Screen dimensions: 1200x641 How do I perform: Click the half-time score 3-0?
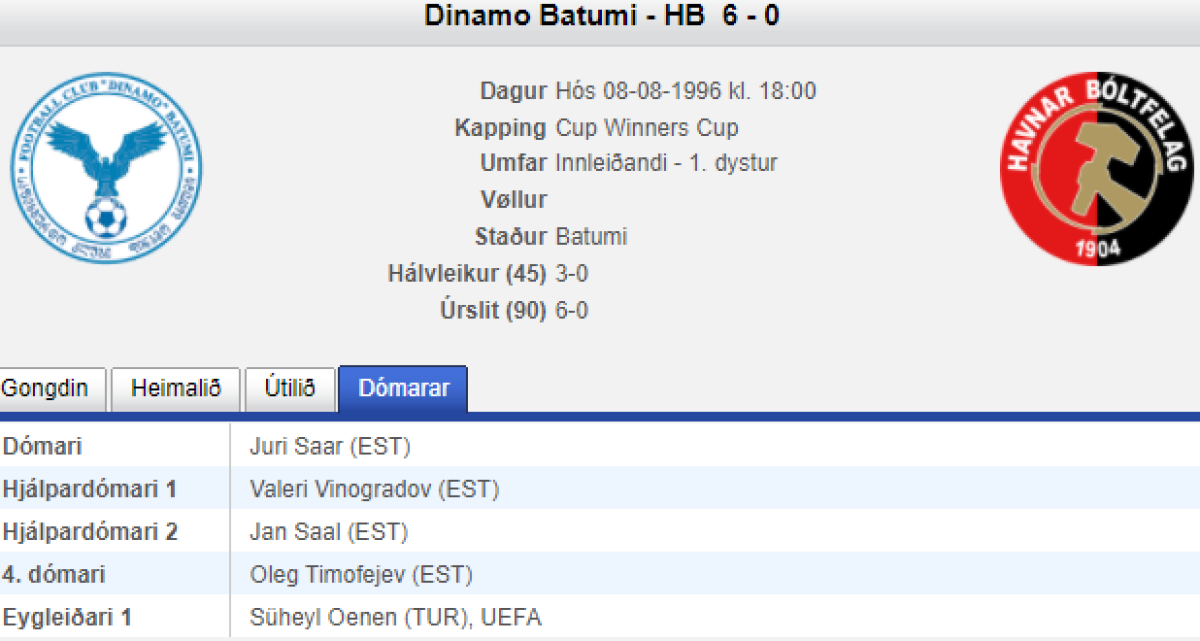tap(572, 274)
